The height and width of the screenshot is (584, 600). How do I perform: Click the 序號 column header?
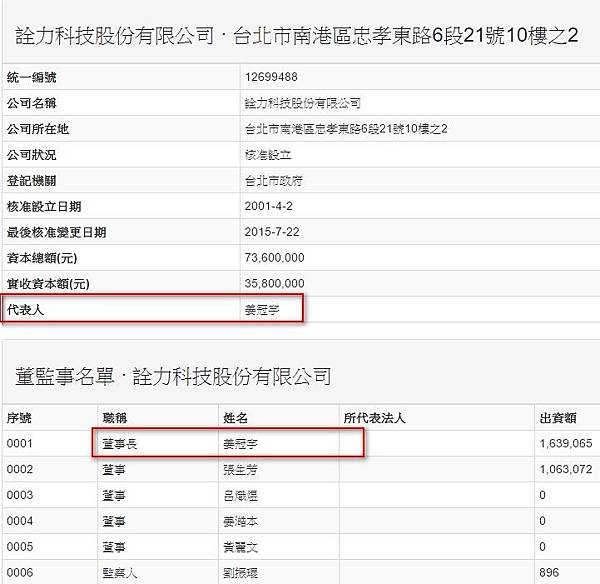coord(19,418)
